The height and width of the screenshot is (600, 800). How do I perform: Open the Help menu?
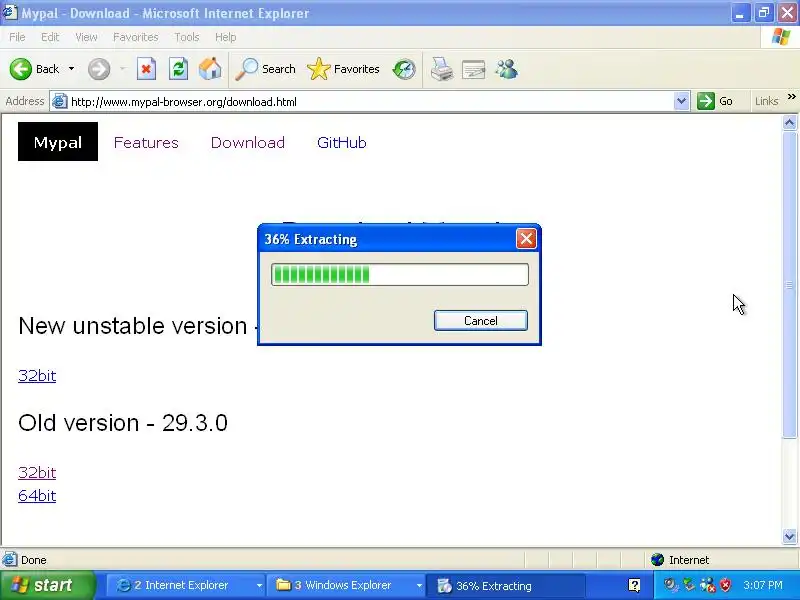click(226, 37)
